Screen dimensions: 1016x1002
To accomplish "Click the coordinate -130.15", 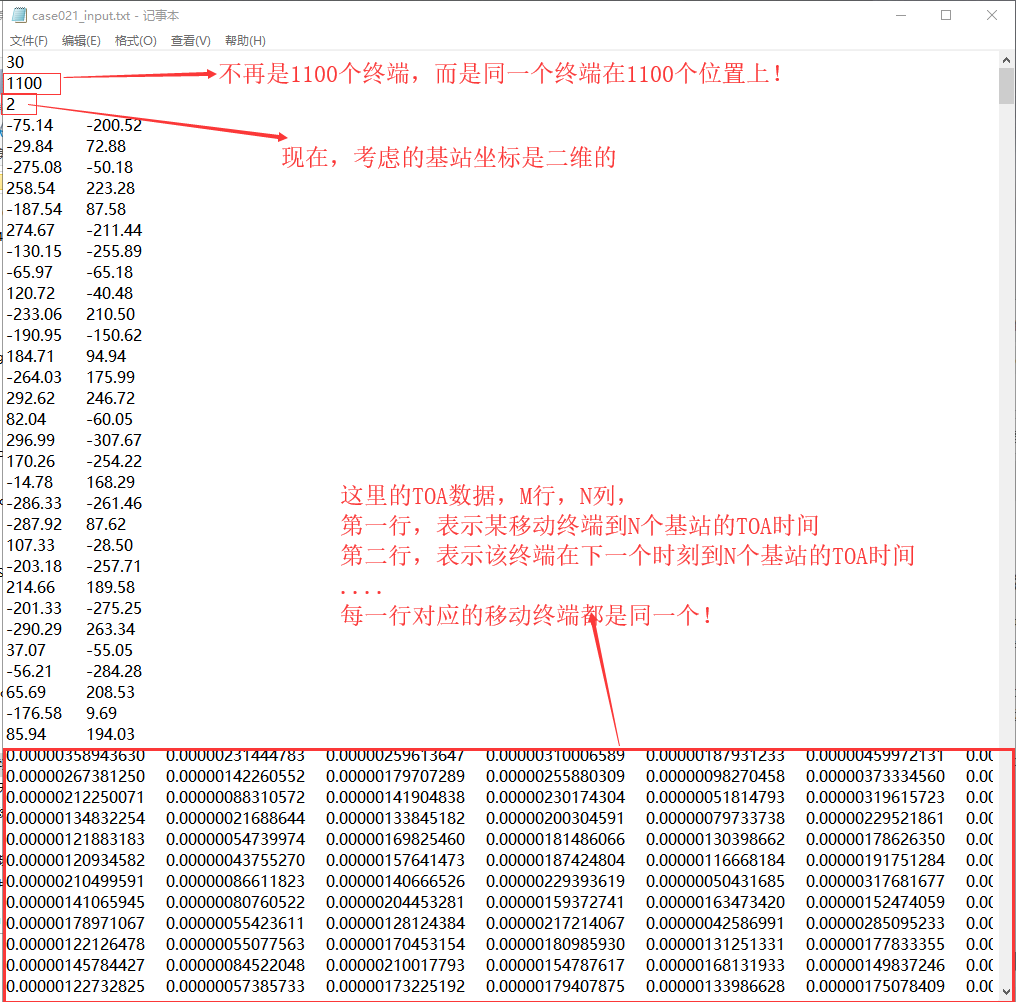I will [x=34, y=251].
